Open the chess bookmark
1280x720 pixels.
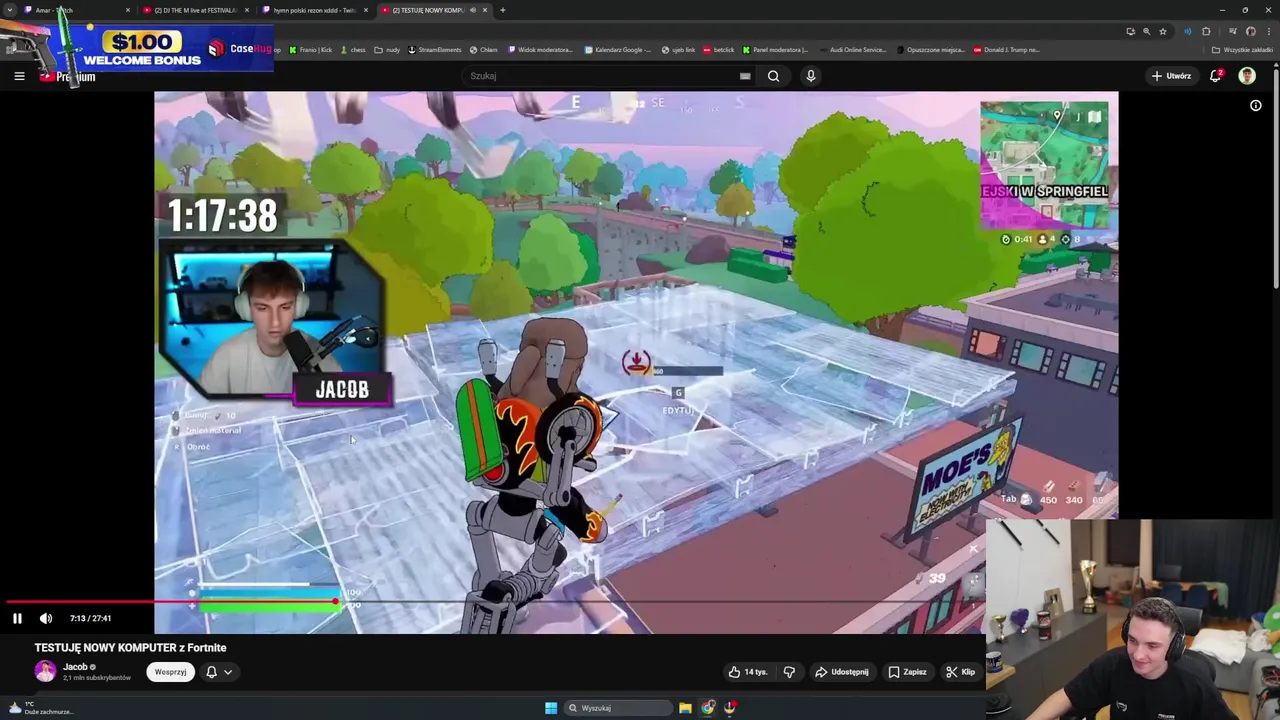352,49
